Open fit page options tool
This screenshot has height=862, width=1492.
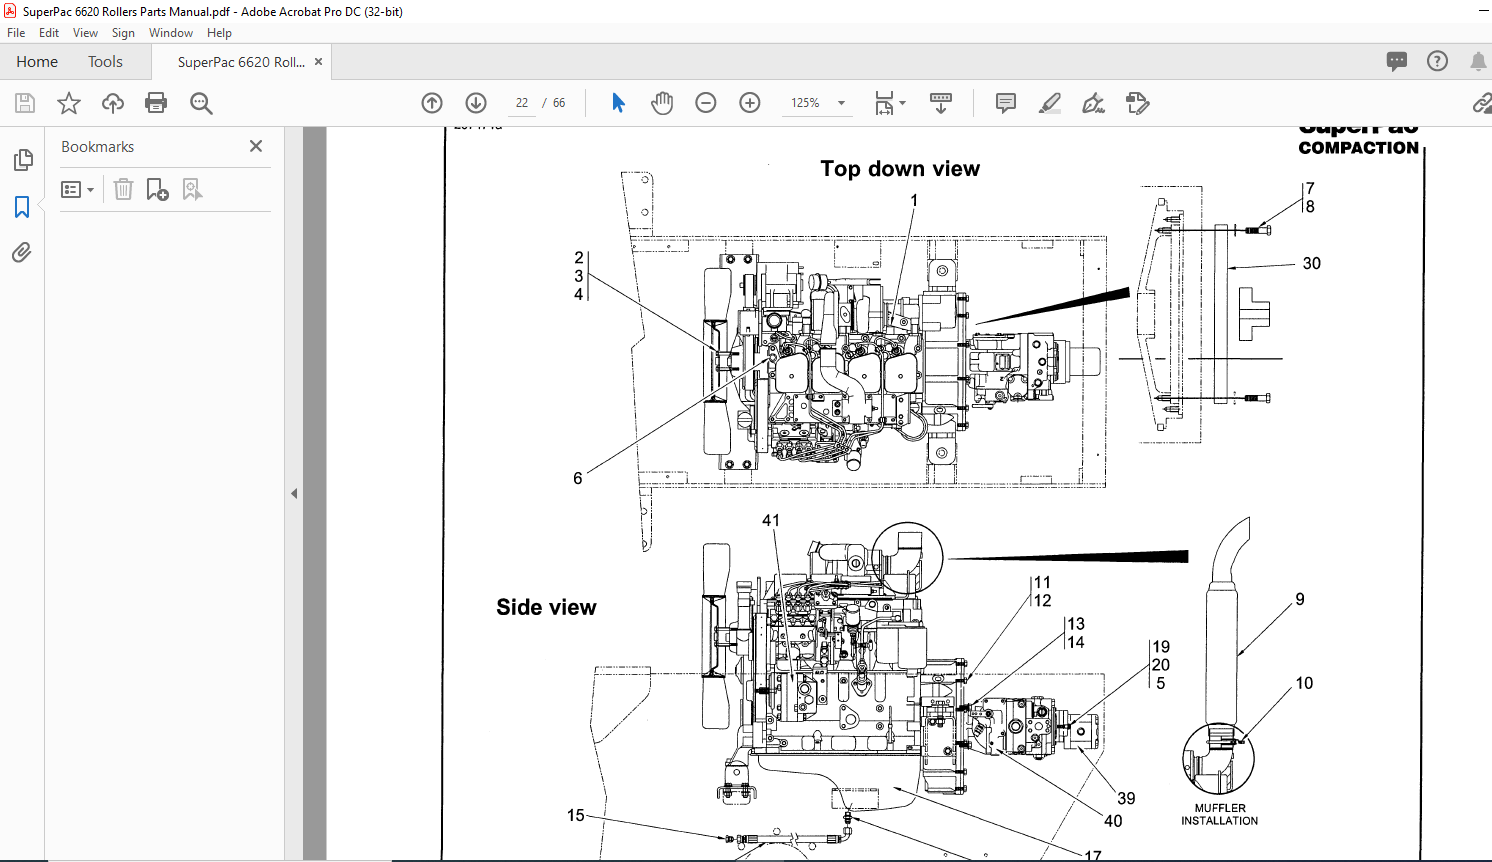pos(889,103)
